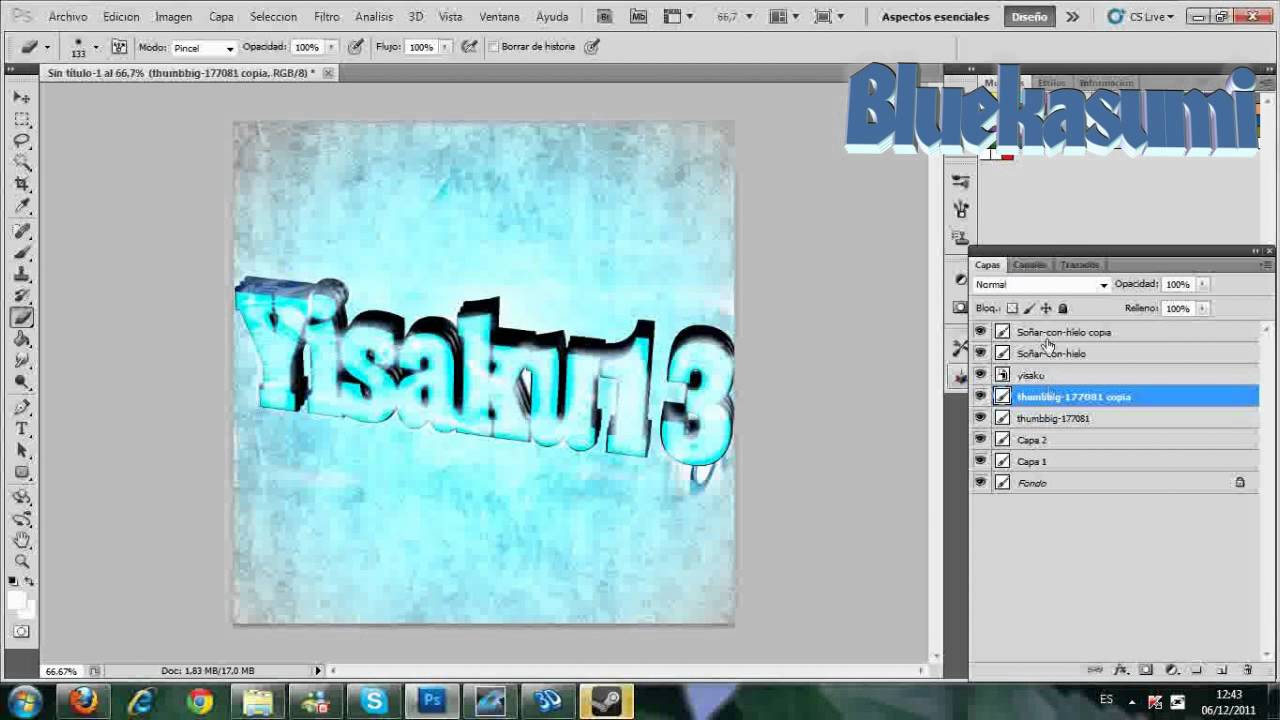Click the Diseño workspace button
1280x720 pixels.
click(x=1029, y=17)
